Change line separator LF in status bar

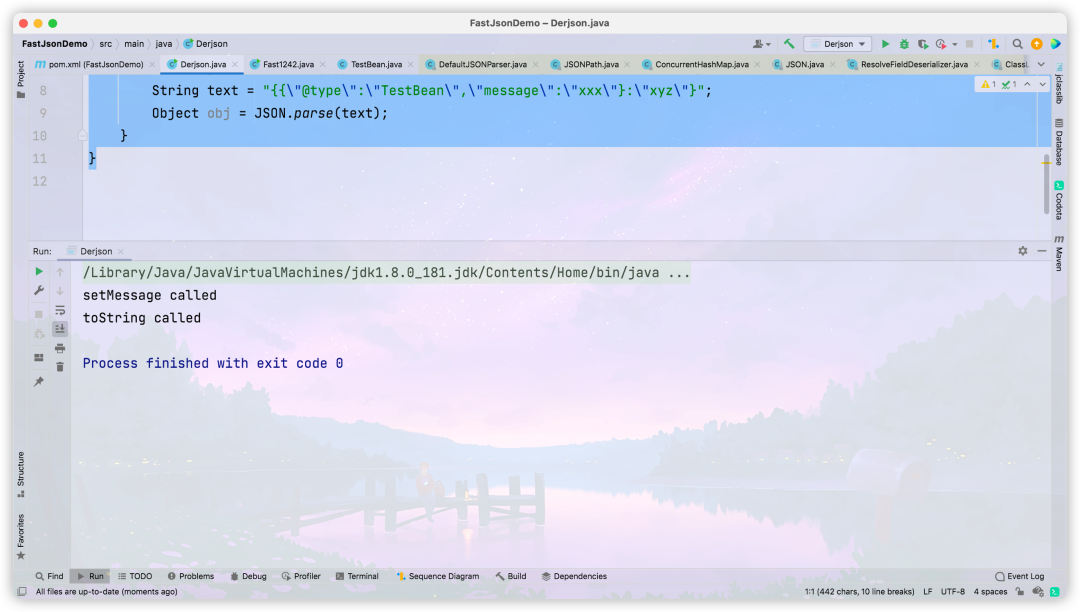point(928,592)
